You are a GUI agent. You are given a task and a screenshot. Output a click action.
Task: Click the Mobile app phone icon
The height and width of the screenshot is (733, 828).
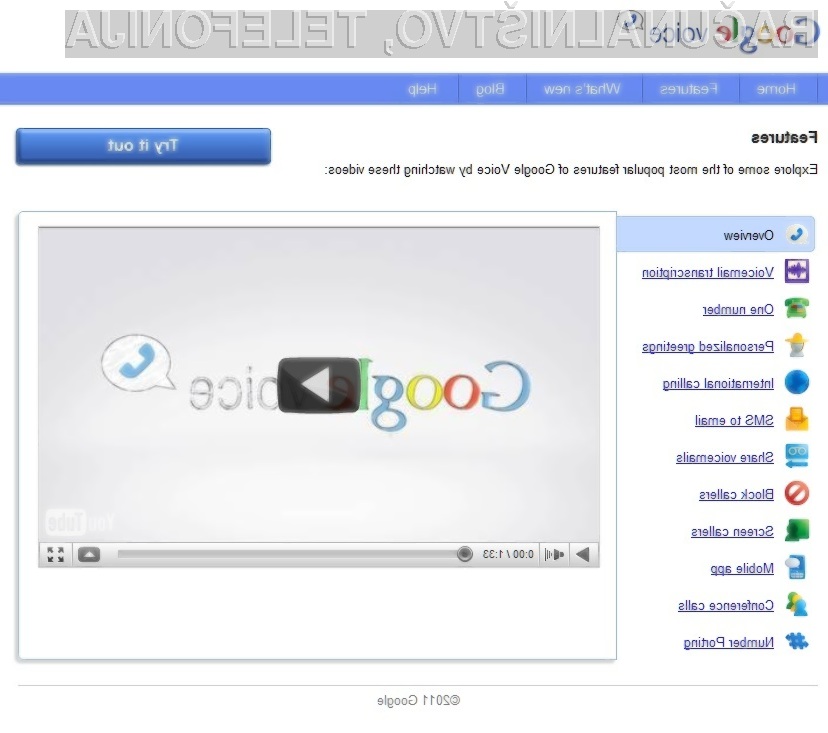point(795,567)
